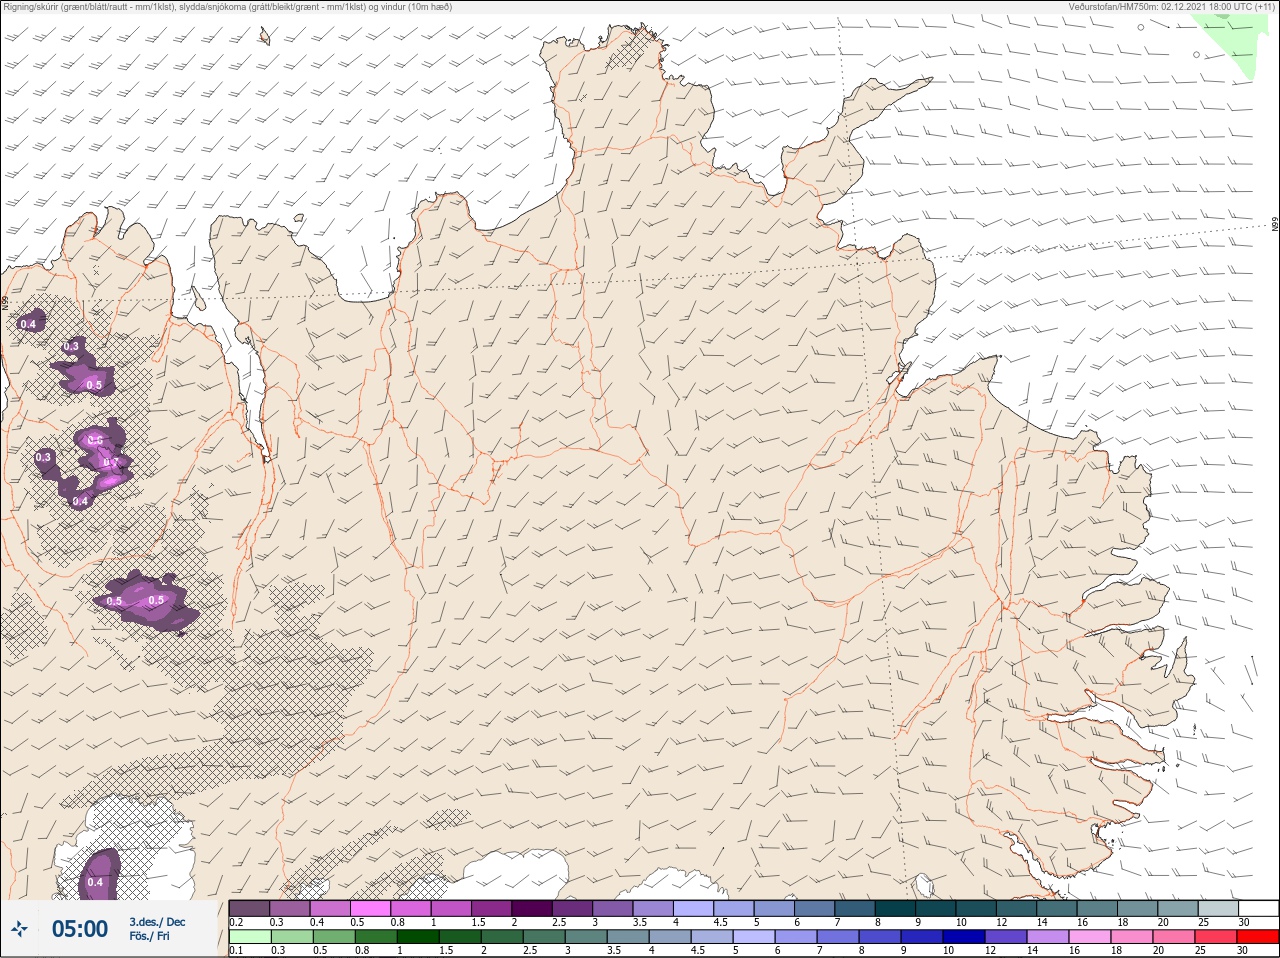Click the darkest green swatch at 1 in the green legend

[417, 937]
